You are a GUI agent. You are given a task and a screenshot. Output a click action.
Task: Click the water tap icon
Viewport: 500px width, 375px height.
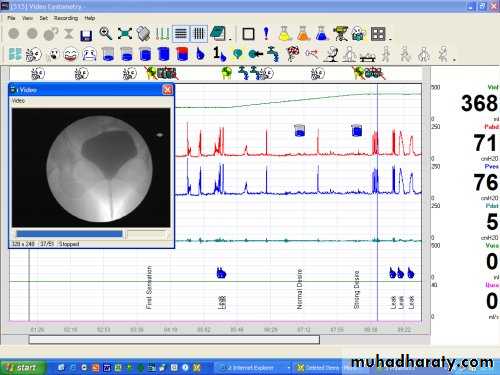click(273, 54)
